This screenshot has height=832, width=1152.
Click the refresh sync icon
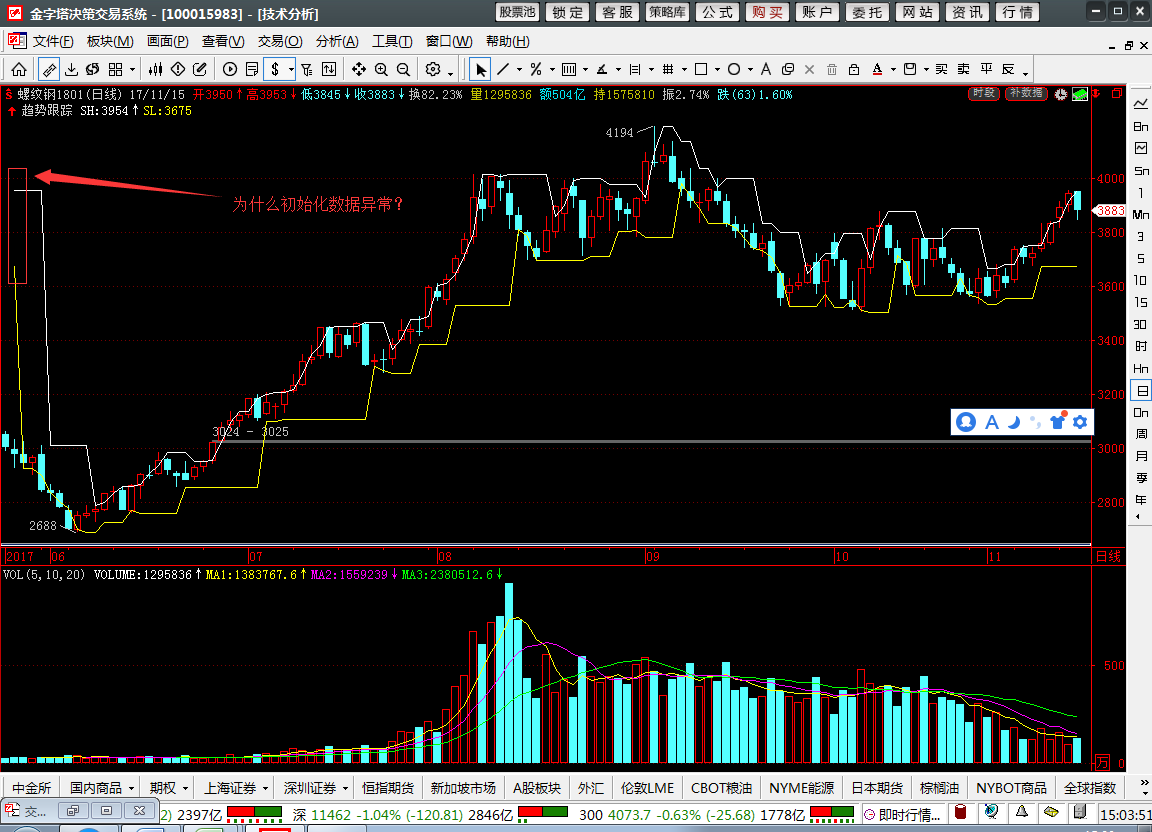pyautogui.click(x=93, y=69)
